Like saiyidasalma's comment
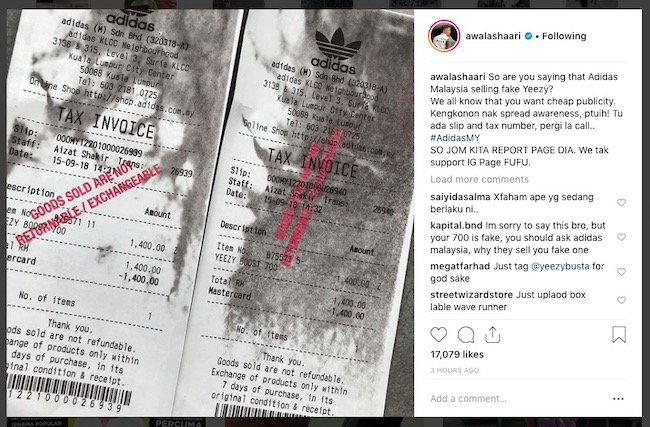650x427 pixels. coord(621,203)
